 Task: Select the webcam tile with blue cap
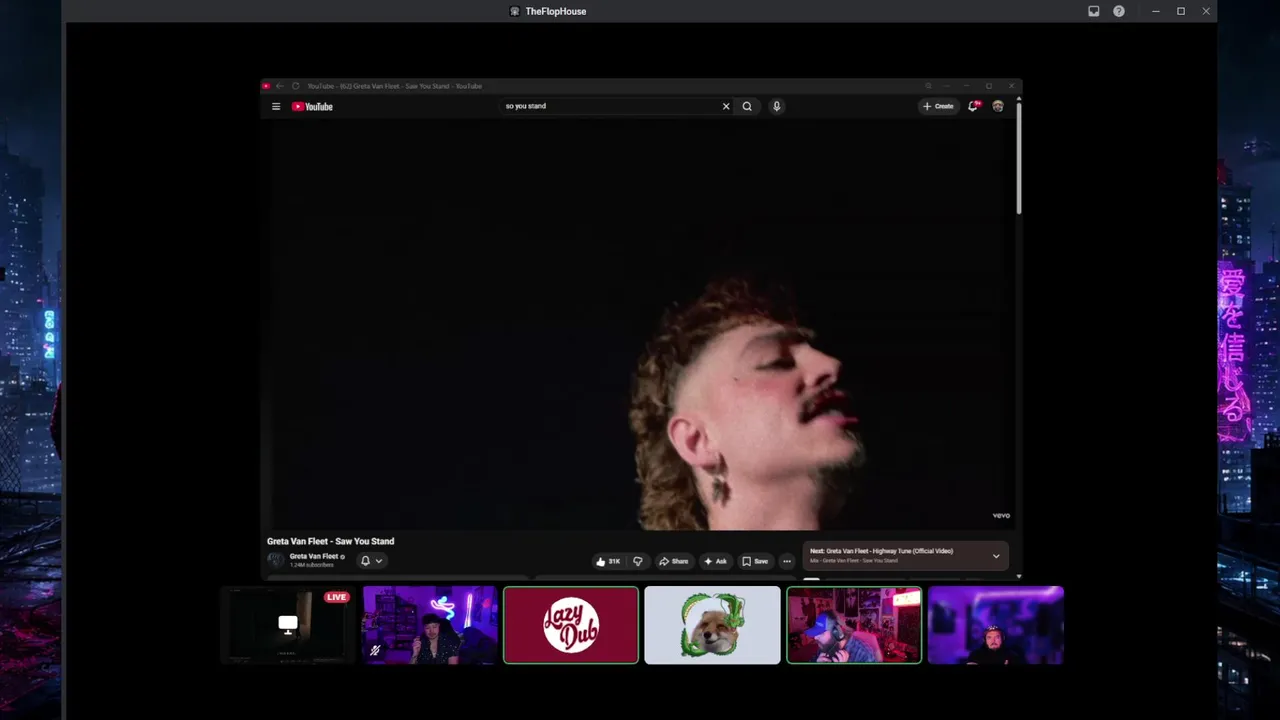(x=854, y=625)
